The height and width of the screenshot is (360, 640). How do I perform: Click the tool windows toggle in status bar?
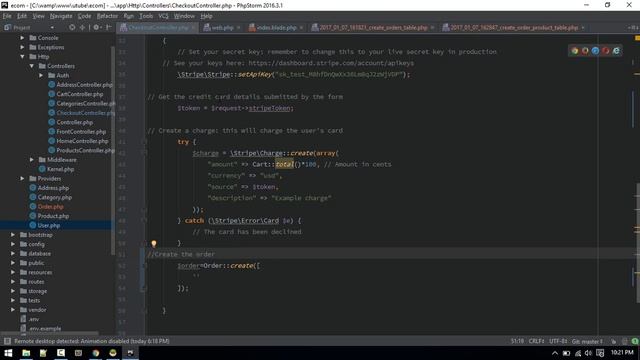click(x=7, y=341)
